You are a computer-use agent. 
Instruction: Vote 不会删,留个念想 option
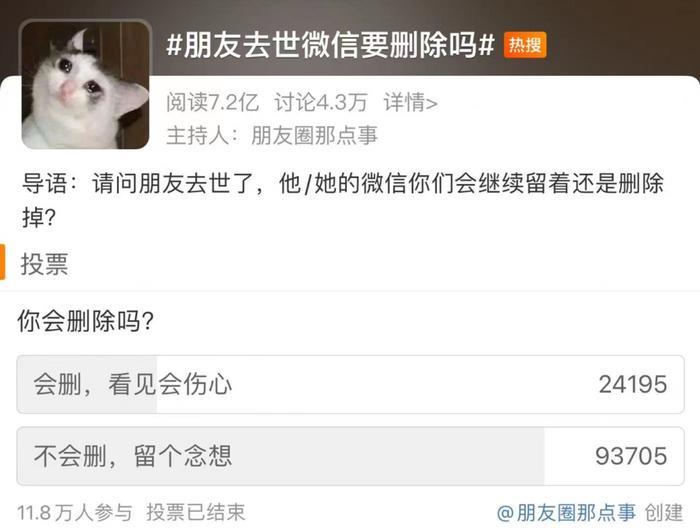[x=350, y=456]
